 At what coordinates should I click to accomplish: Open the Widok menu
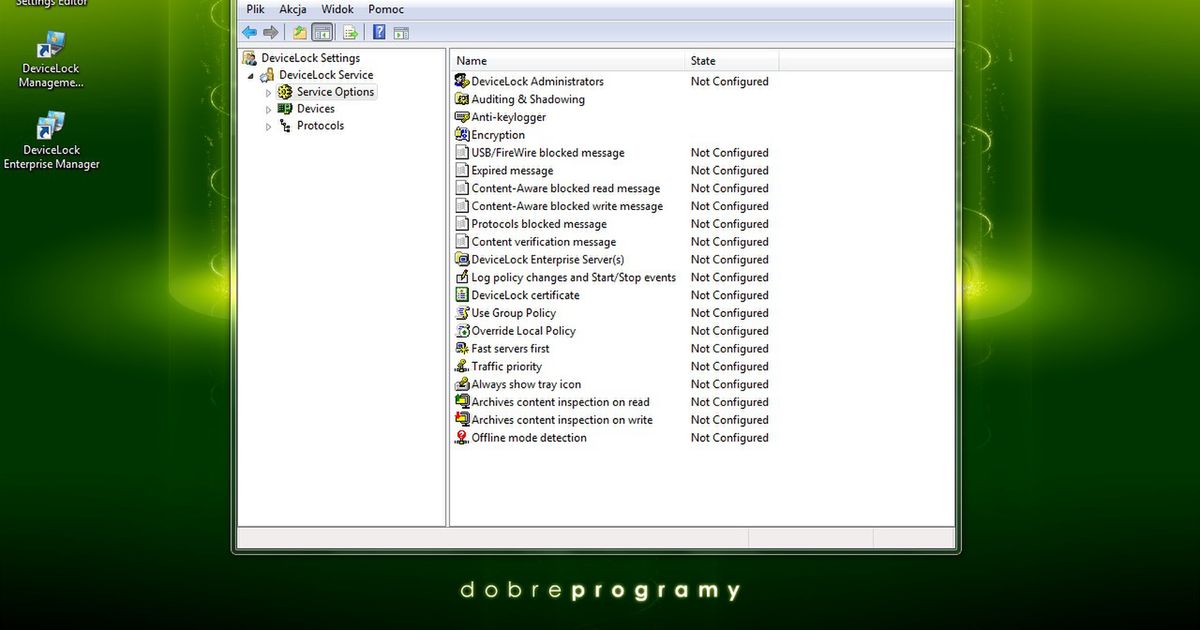tap(337, 9)
